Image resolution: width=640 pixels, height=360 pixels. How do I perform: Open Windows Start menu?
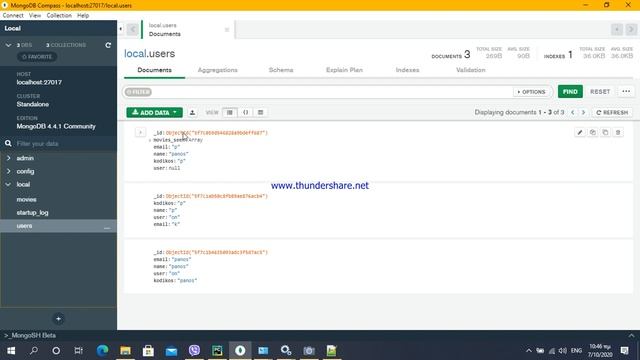(x=11, y=351)
